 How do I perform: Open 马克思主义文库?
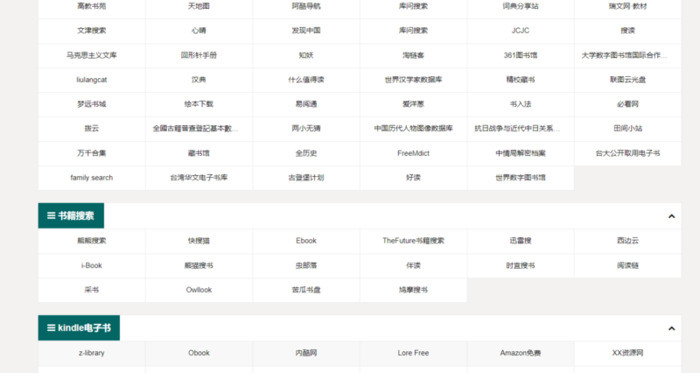point(92,55)
